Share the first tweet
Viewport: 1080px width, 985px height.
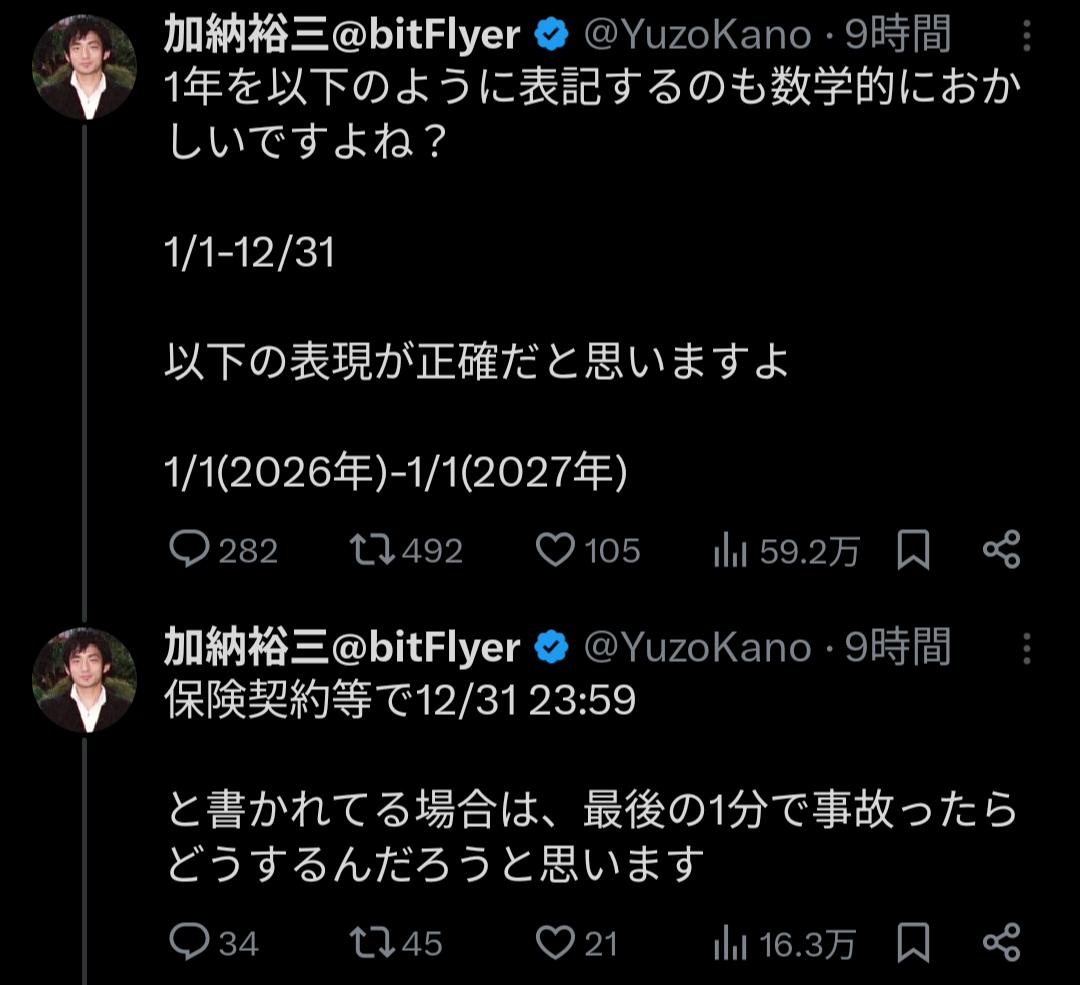click(1001, 551)
